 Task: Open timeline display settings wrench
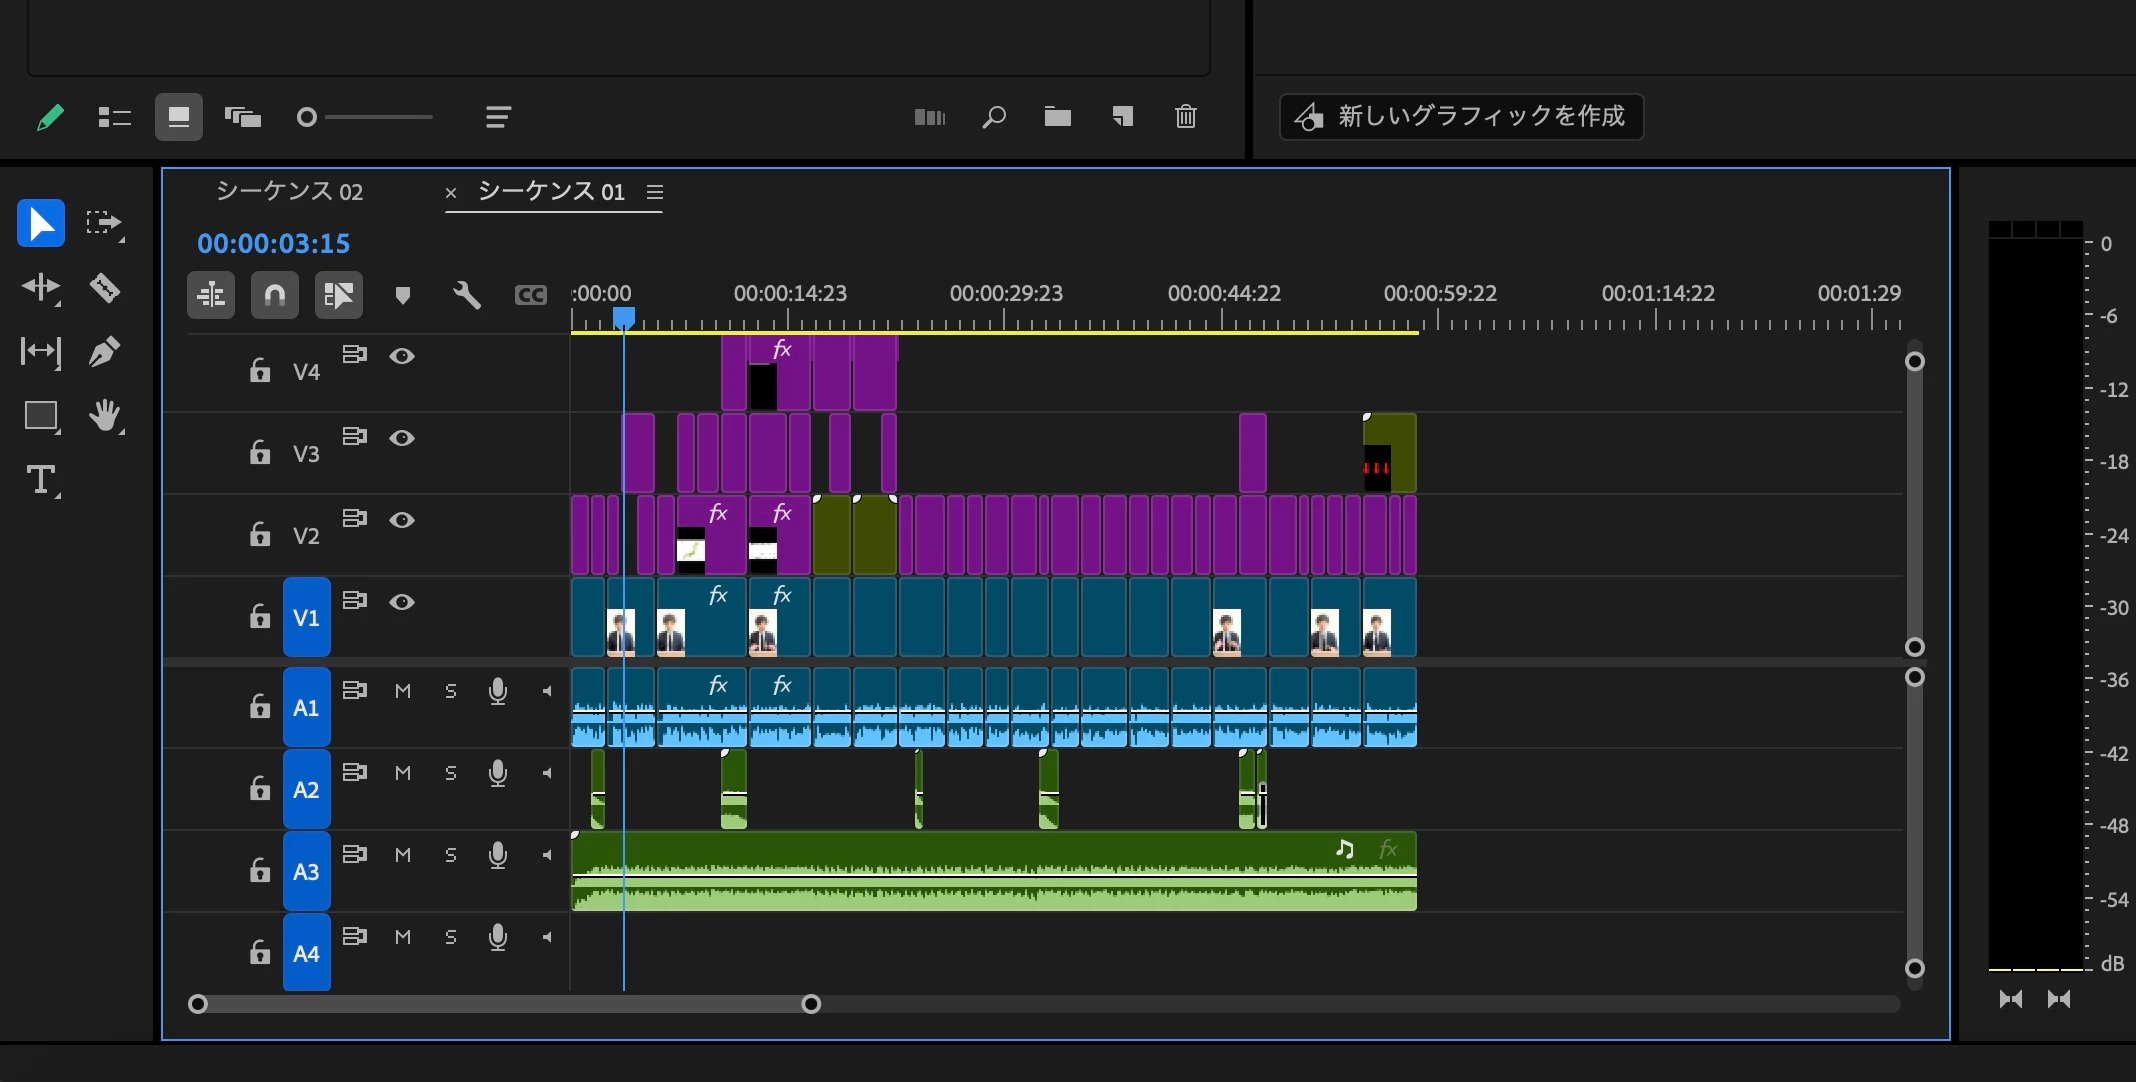(x=466, y=295)
